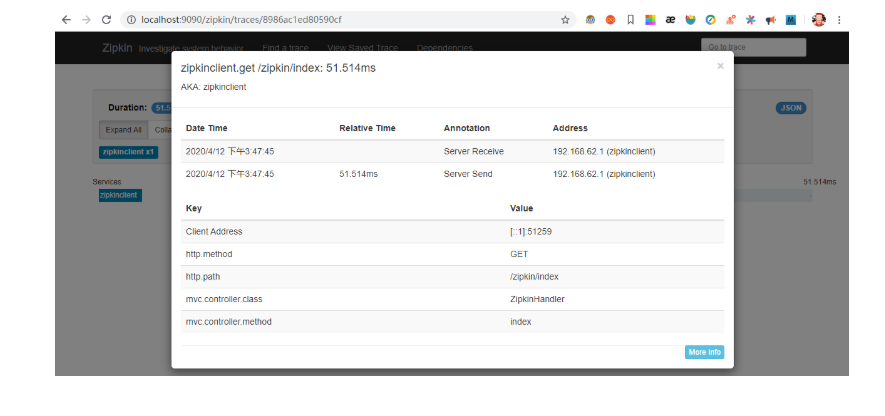Open the blue 'M' extension icon
885x416 pixels.
tap(791, 20)
